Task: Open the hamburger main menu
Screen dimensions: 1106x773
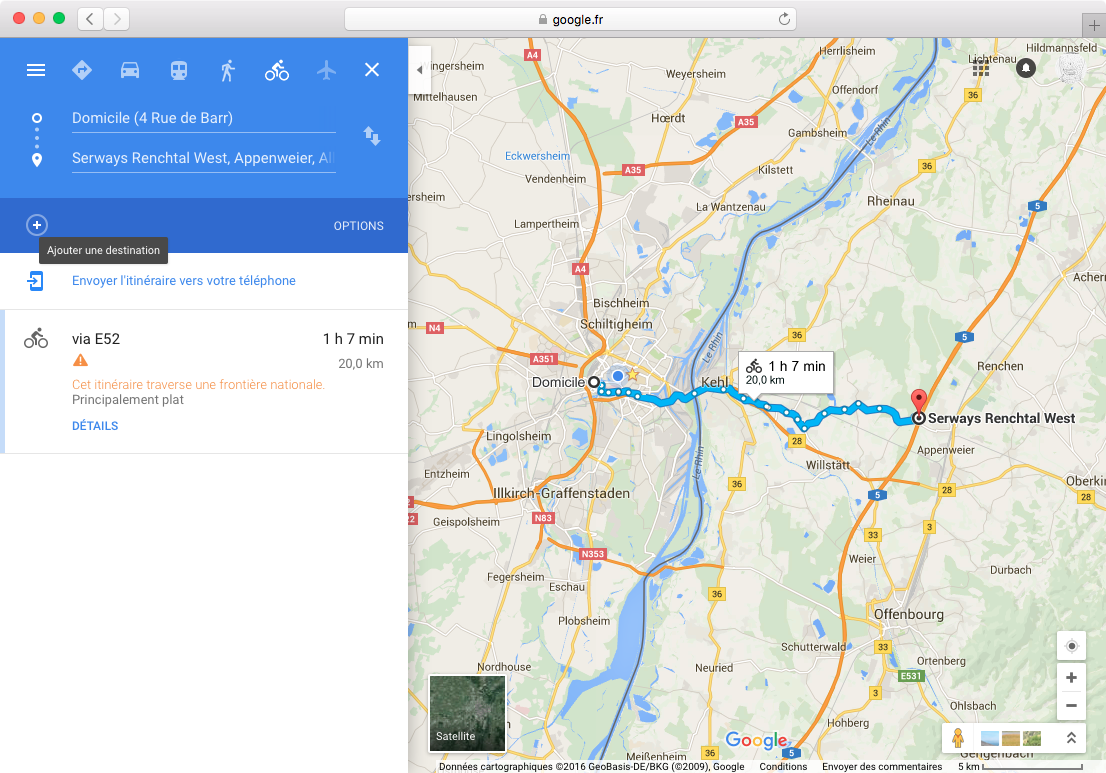Action: coord(36,70)
